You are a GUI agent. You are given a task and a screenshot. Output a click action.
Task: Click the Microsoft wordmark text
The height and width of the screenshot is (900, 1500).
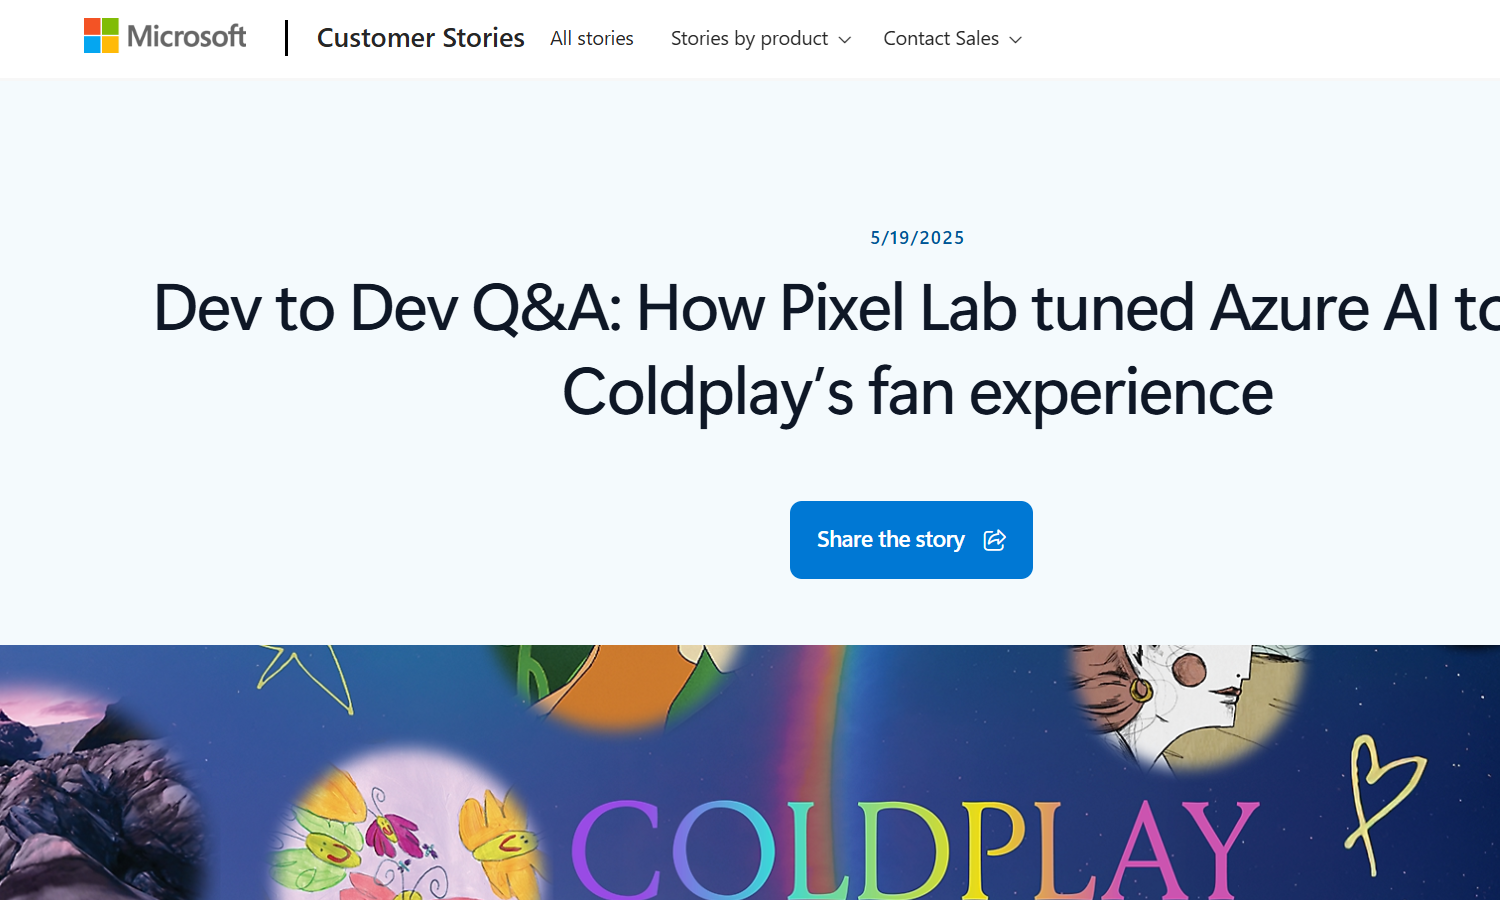click(187, 36)
